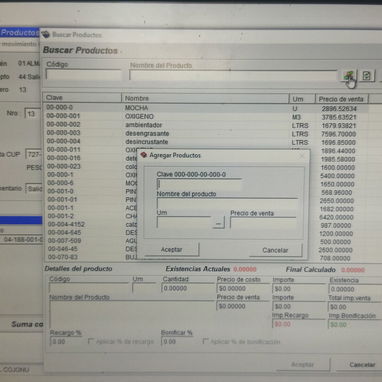Click the Existencia field in product details
The image size is (382, 382).
(355, 289)
